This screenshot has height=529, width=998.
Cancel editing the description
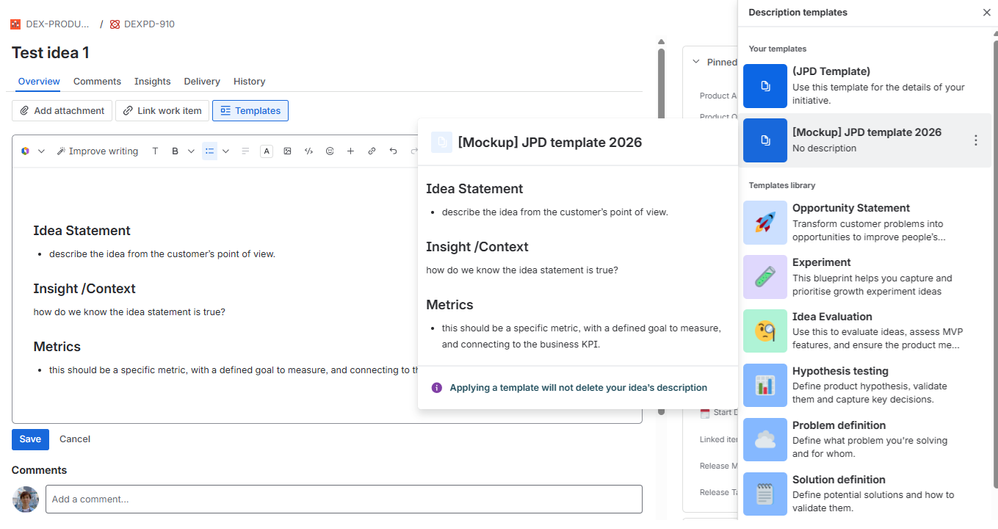point(74,439)
